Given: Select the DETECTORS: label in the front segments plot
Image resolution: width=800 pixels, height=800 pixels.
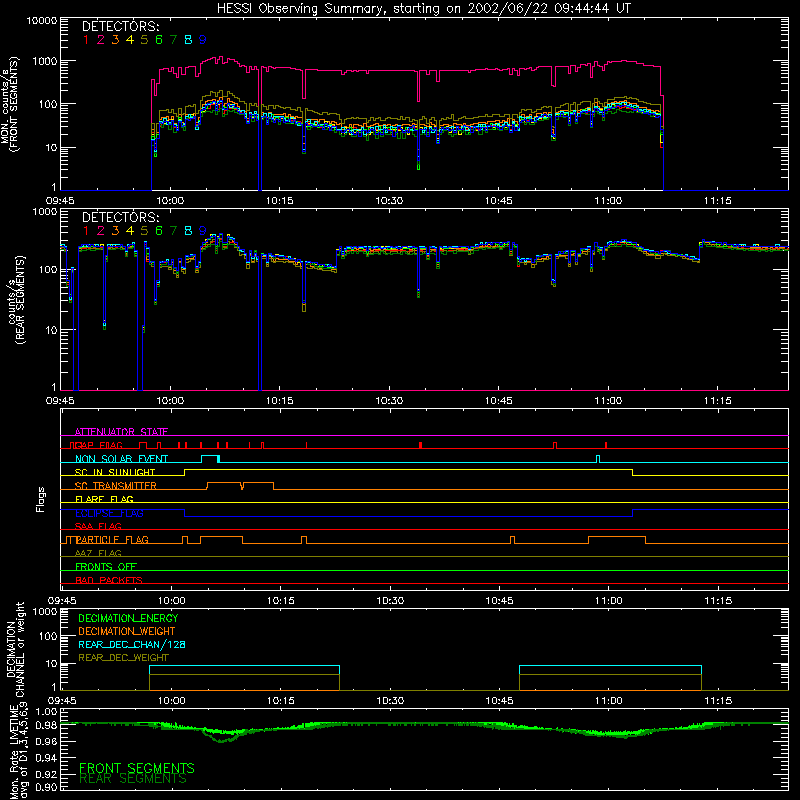Looking at the screenshot, I should pyautogui.click(x=120, y=26).
